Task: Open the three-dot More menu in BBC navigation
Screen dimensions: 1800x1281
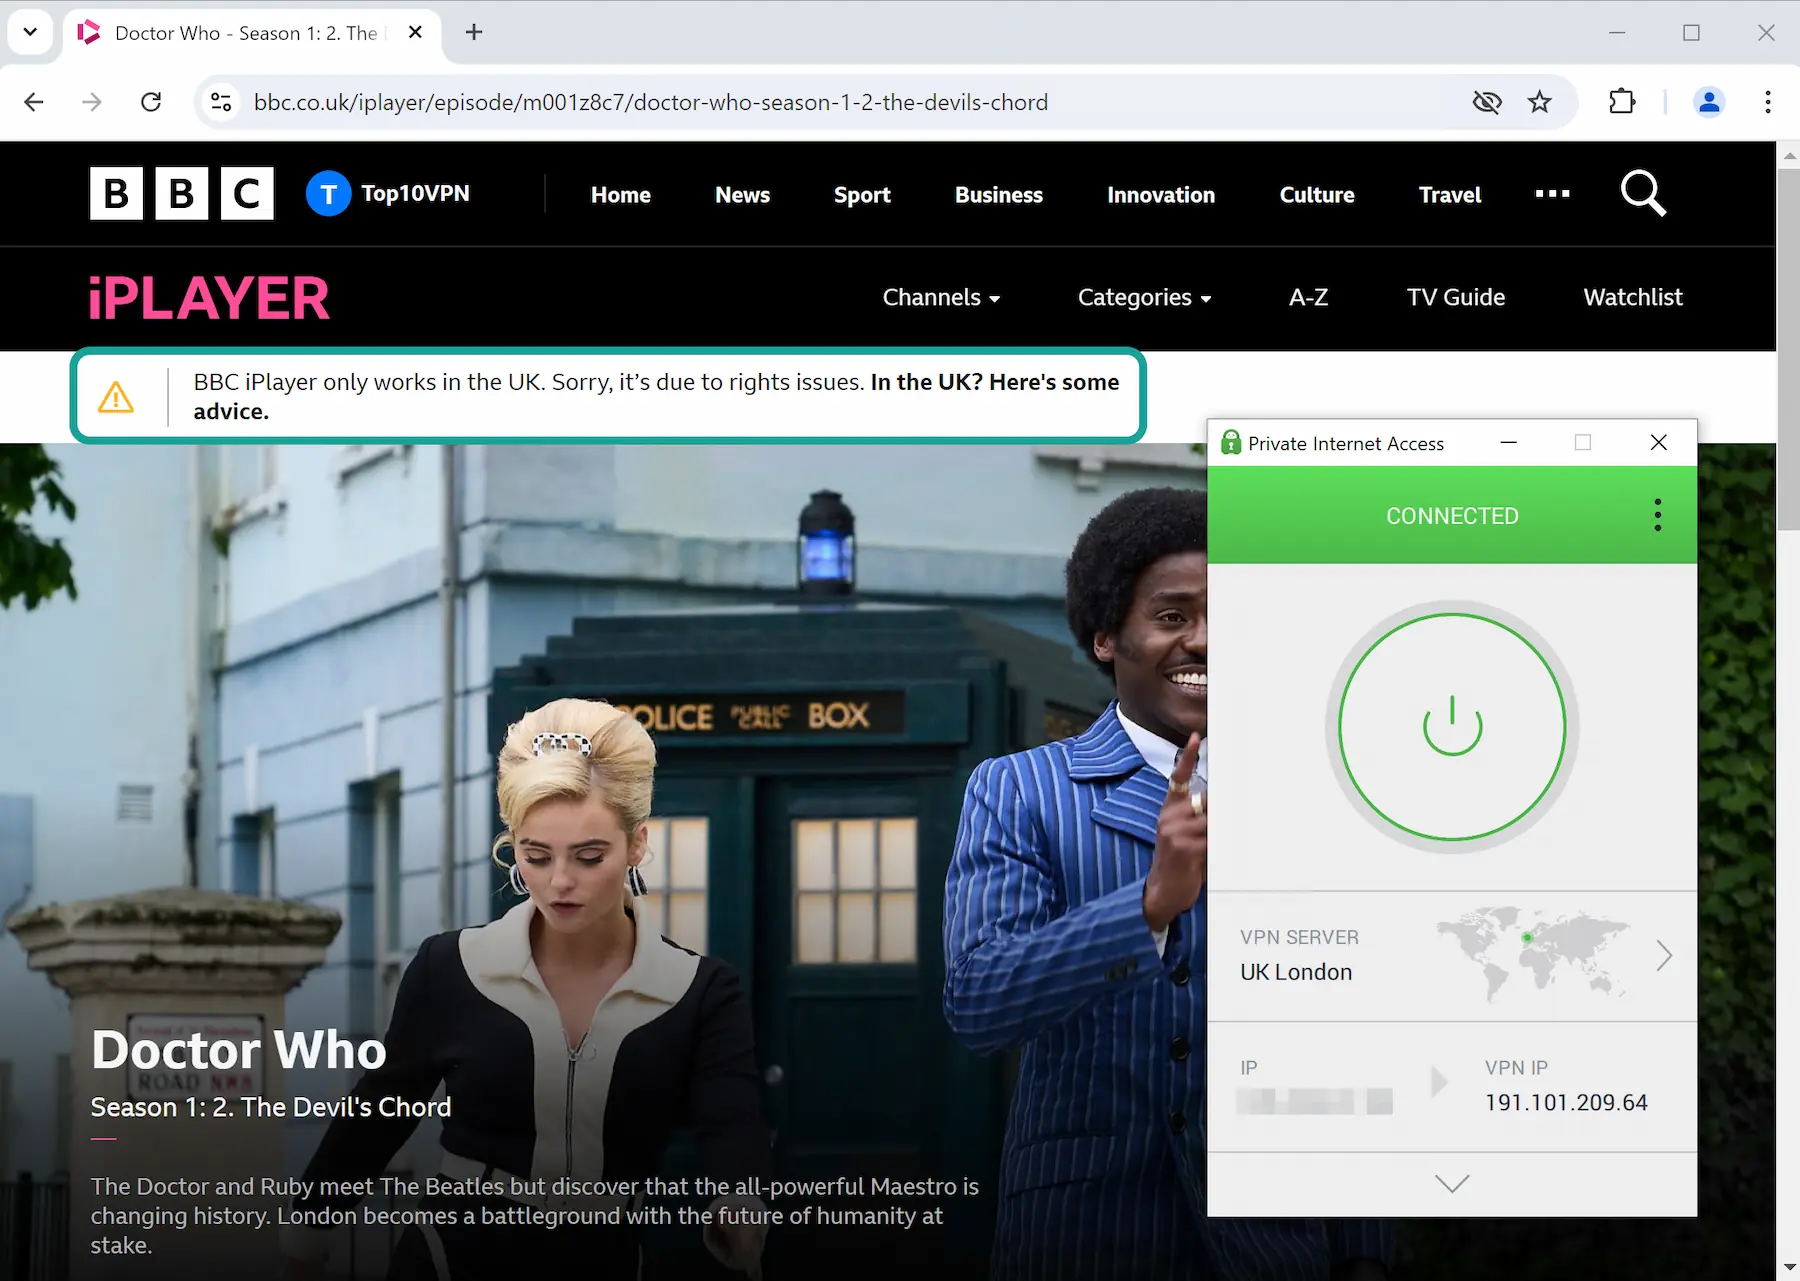Action: coord(1552,194)
